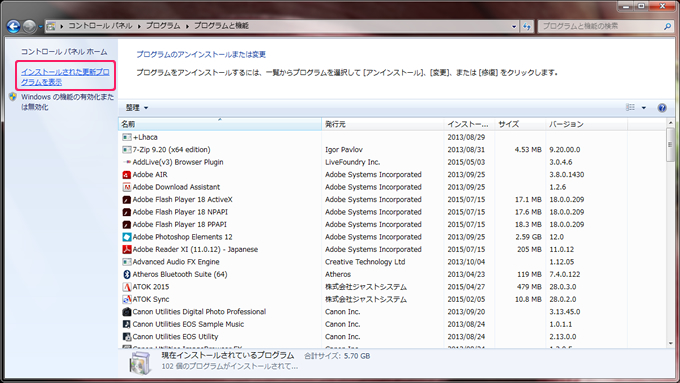Click the Digital Photo Professional icon
Viewport: 680px width, 383px height.
pos(127,312)
